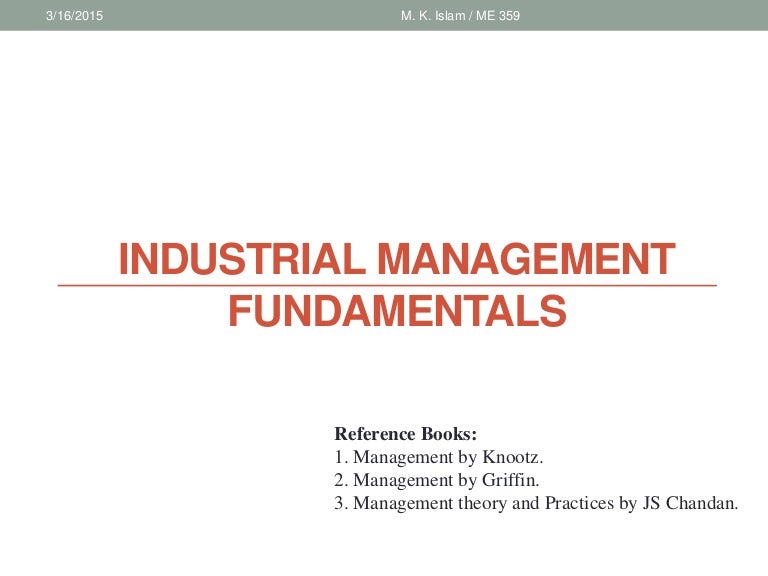This screenshot has height=576, width=768.
Task: Click the line Management by Knootz
Action: click(438, 457)
